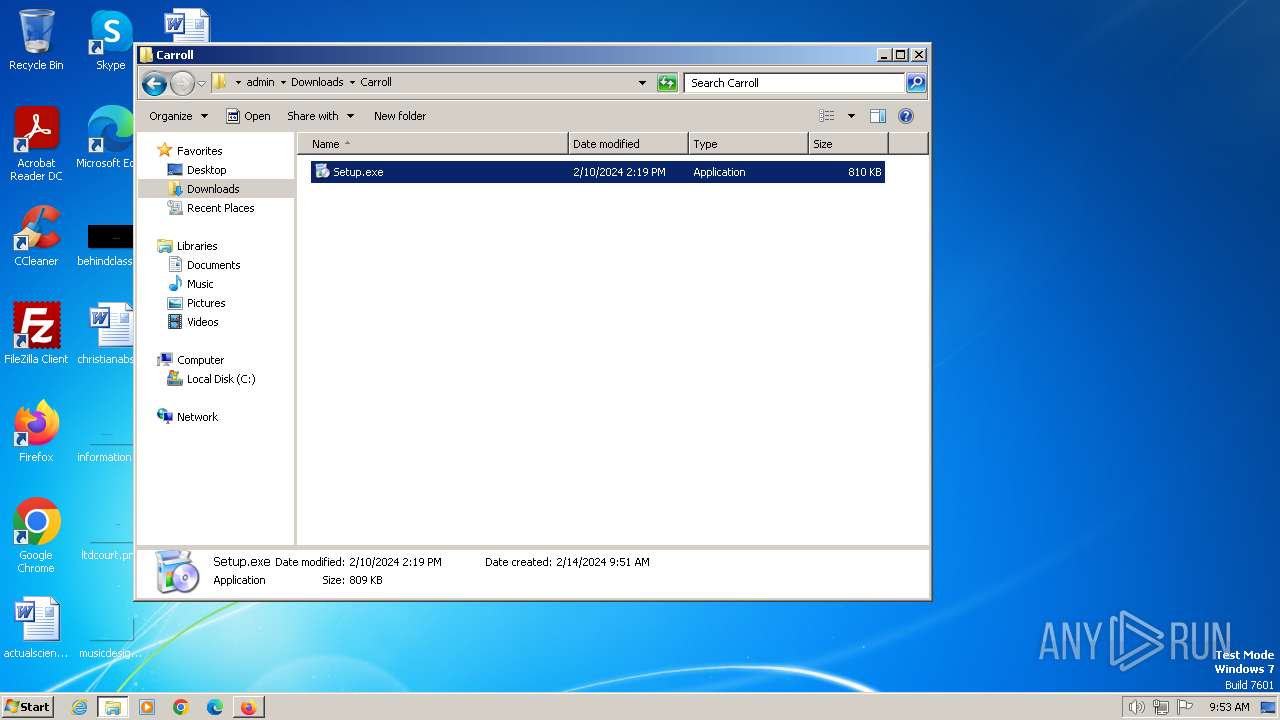Click the Recycle Bin desktop icon
This screenshot has width=1280, height=720.
click(x=36, y=40)
